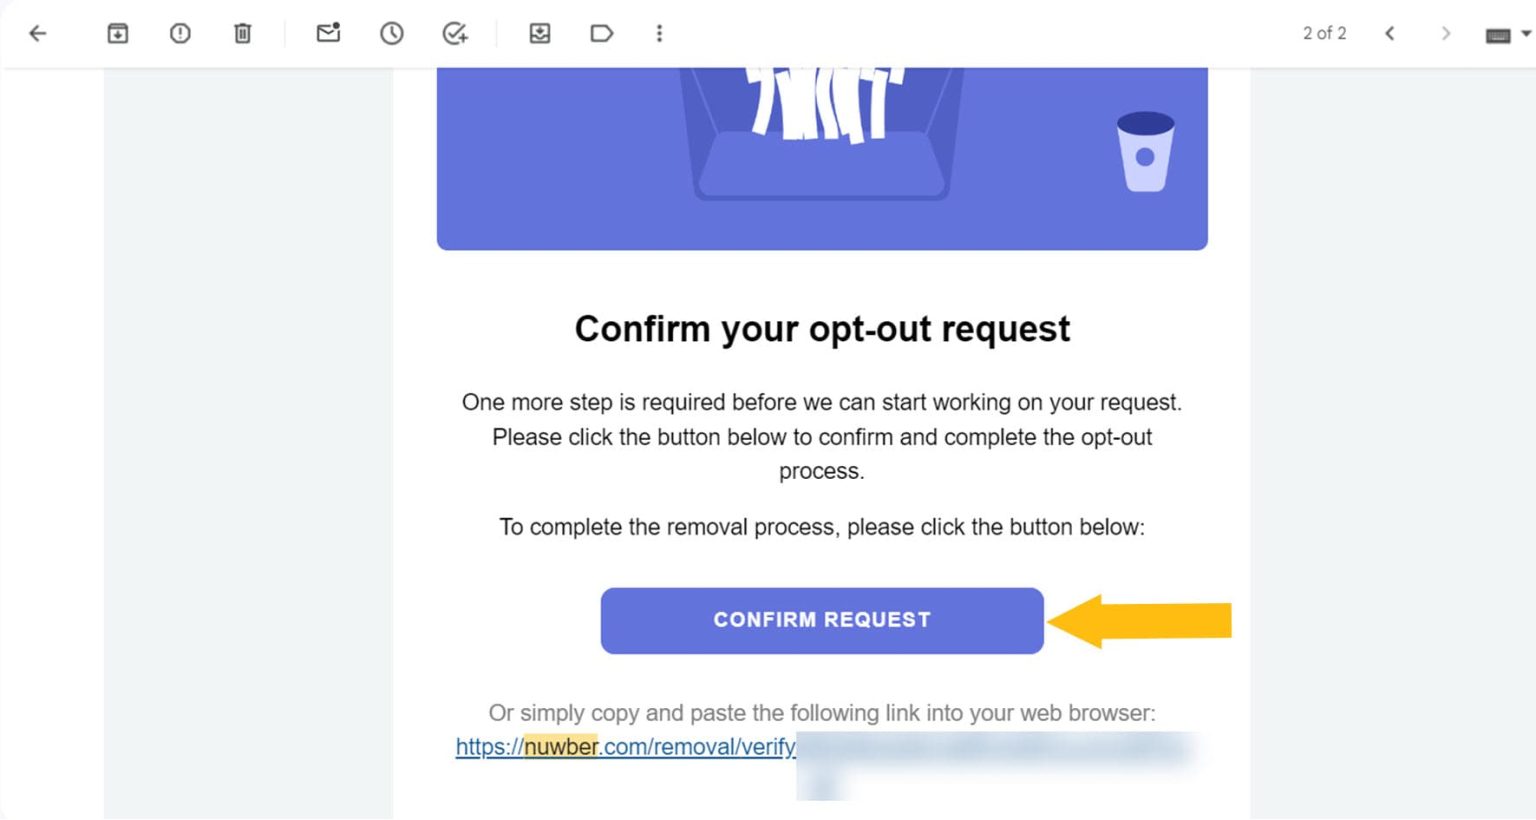This screenshot has height=820, width=1536.
Task: Mark the email as unread
Action: pyautogui.click(x=328, y=33)
